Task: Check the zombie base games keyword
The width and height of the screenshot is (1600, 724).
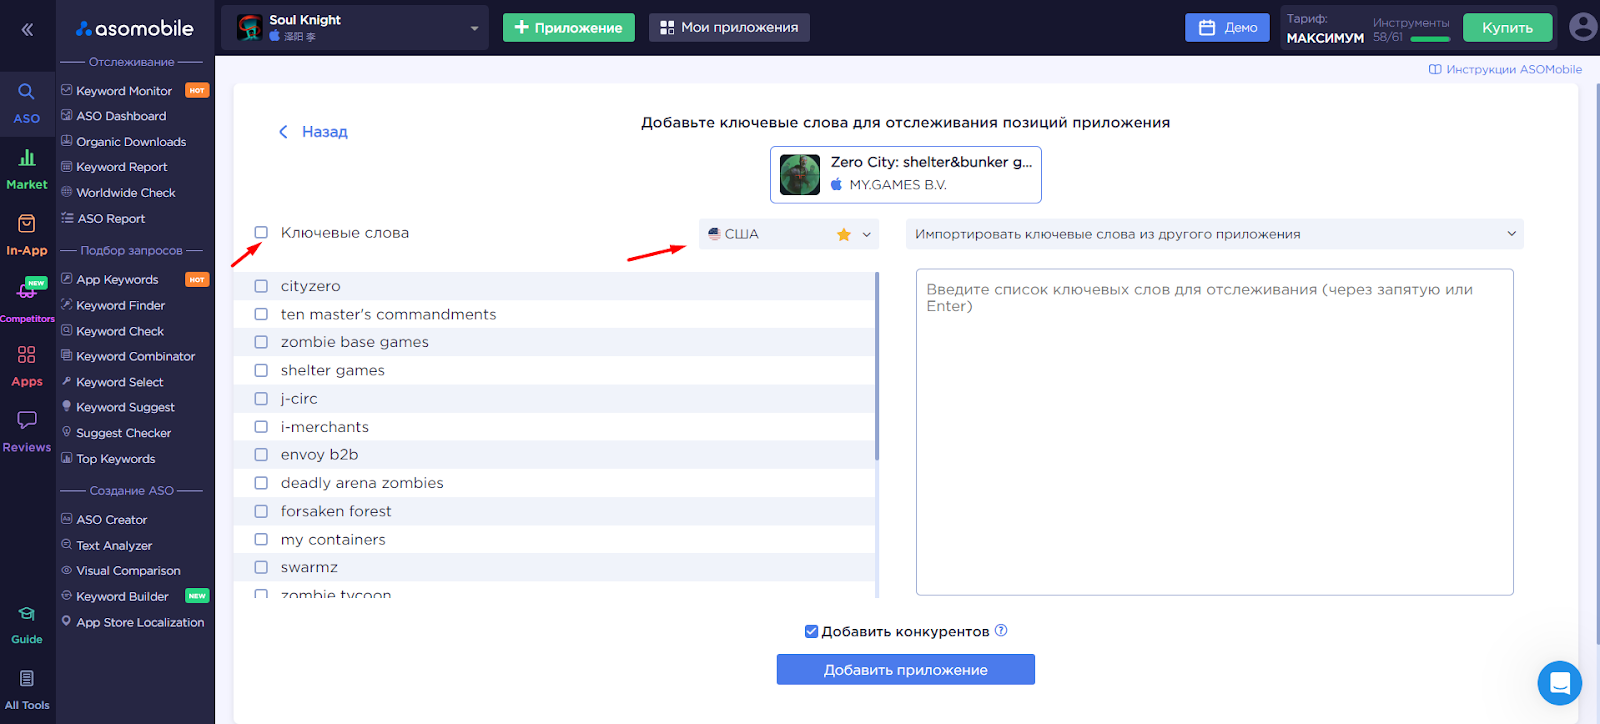Action: pyautogui.click(x=261, y=342)
